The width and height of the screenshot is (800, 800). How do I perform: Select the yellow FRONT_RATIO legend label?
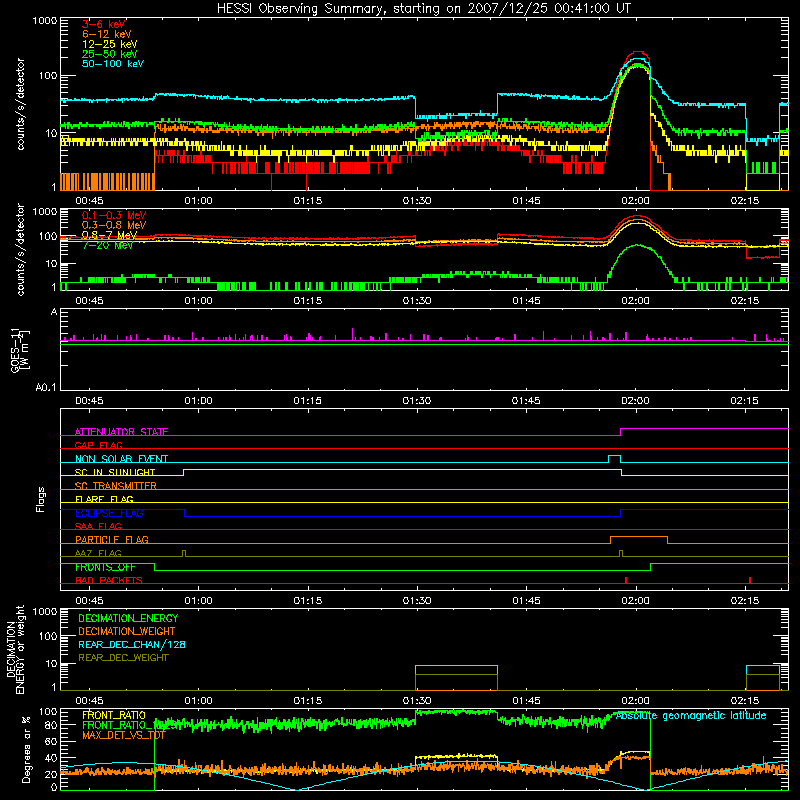pyautogui.click(x=114, y=715)
